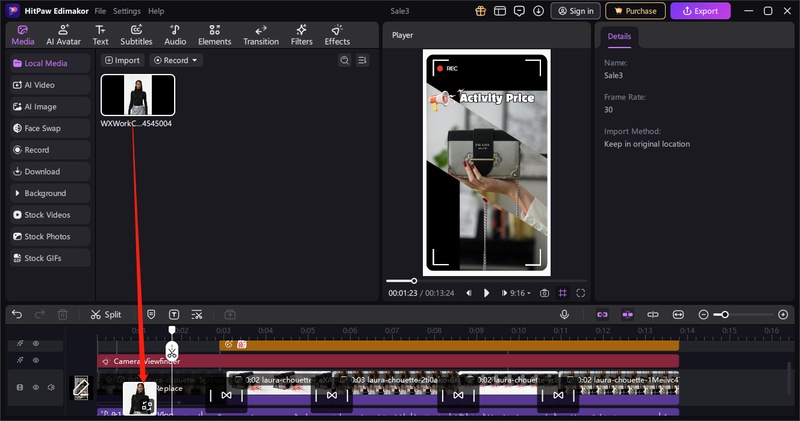Click the Export button

700,11
